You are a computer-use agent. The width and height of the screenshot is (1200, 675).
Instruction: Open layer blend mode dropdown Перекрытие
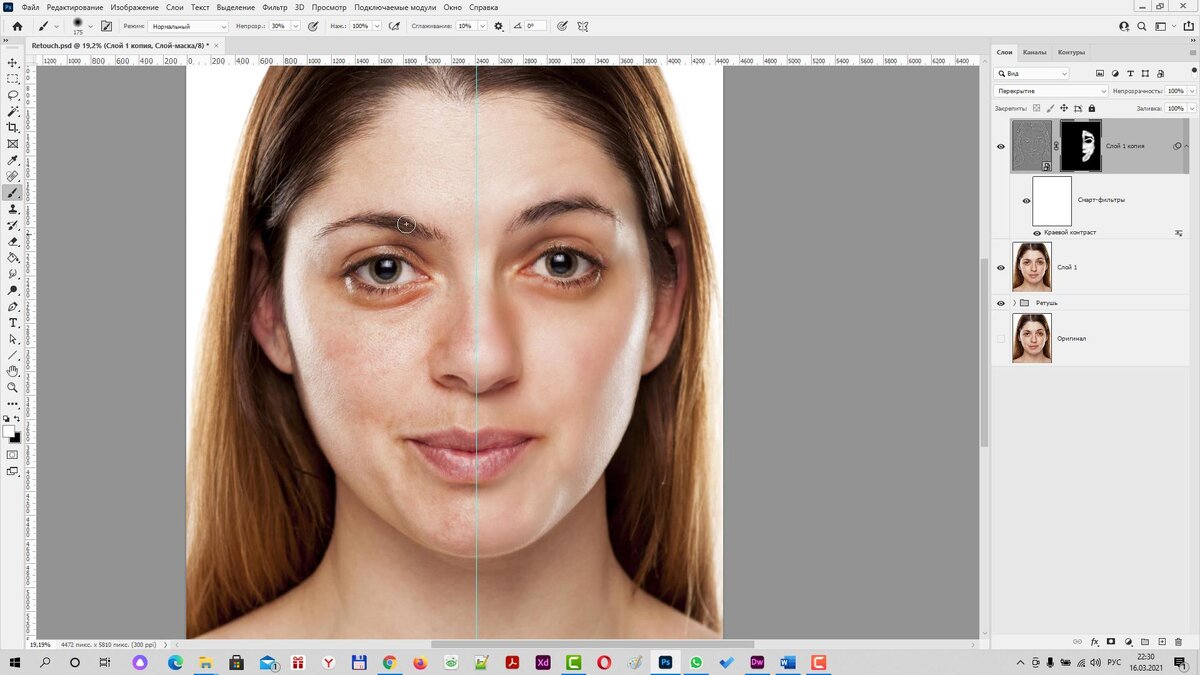click(1051, 91)
